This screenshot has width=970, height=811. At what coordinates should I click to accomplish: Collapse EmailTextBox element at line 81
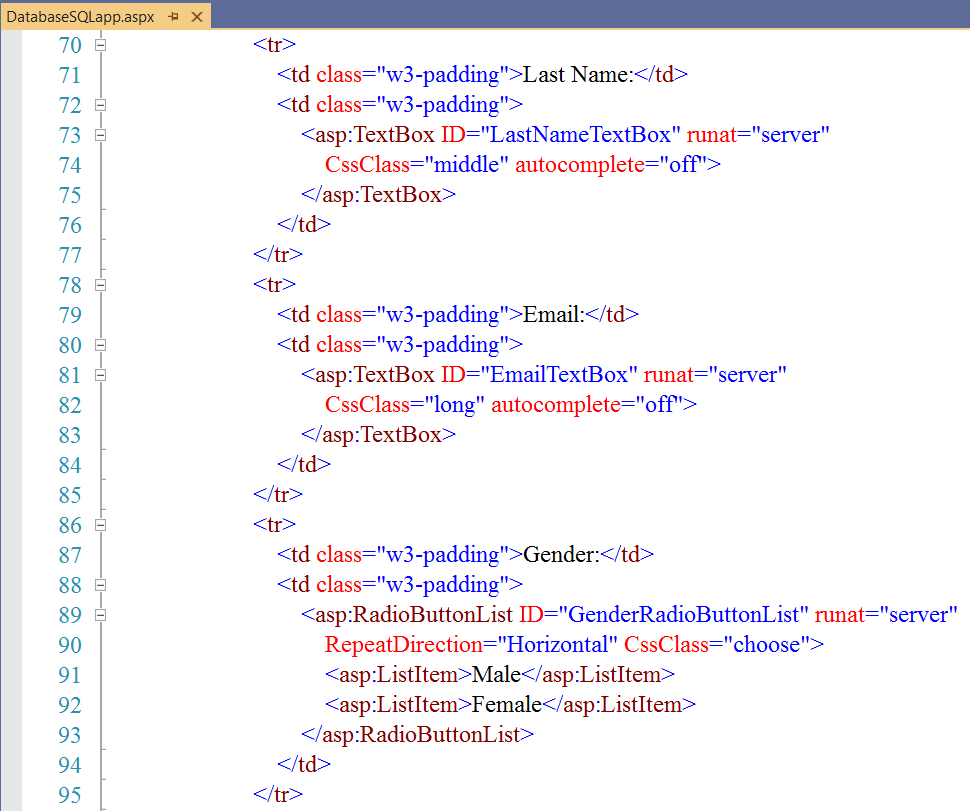99,375
